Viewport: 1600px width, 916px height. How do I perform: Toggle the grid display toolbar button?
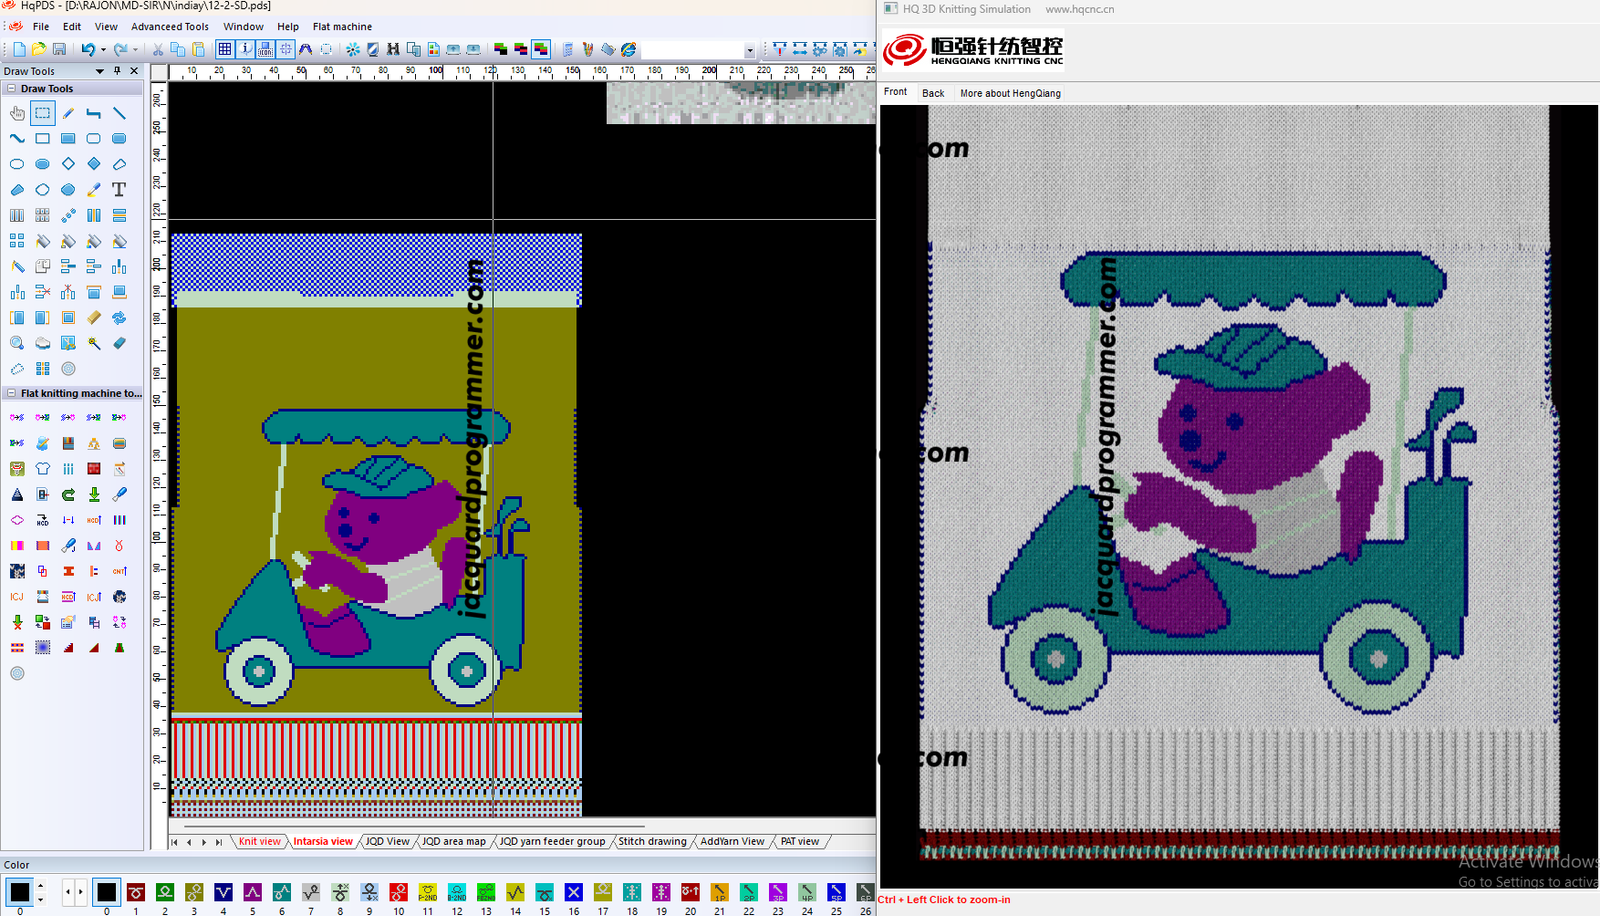pyautogui.click(x=225, y=49)
